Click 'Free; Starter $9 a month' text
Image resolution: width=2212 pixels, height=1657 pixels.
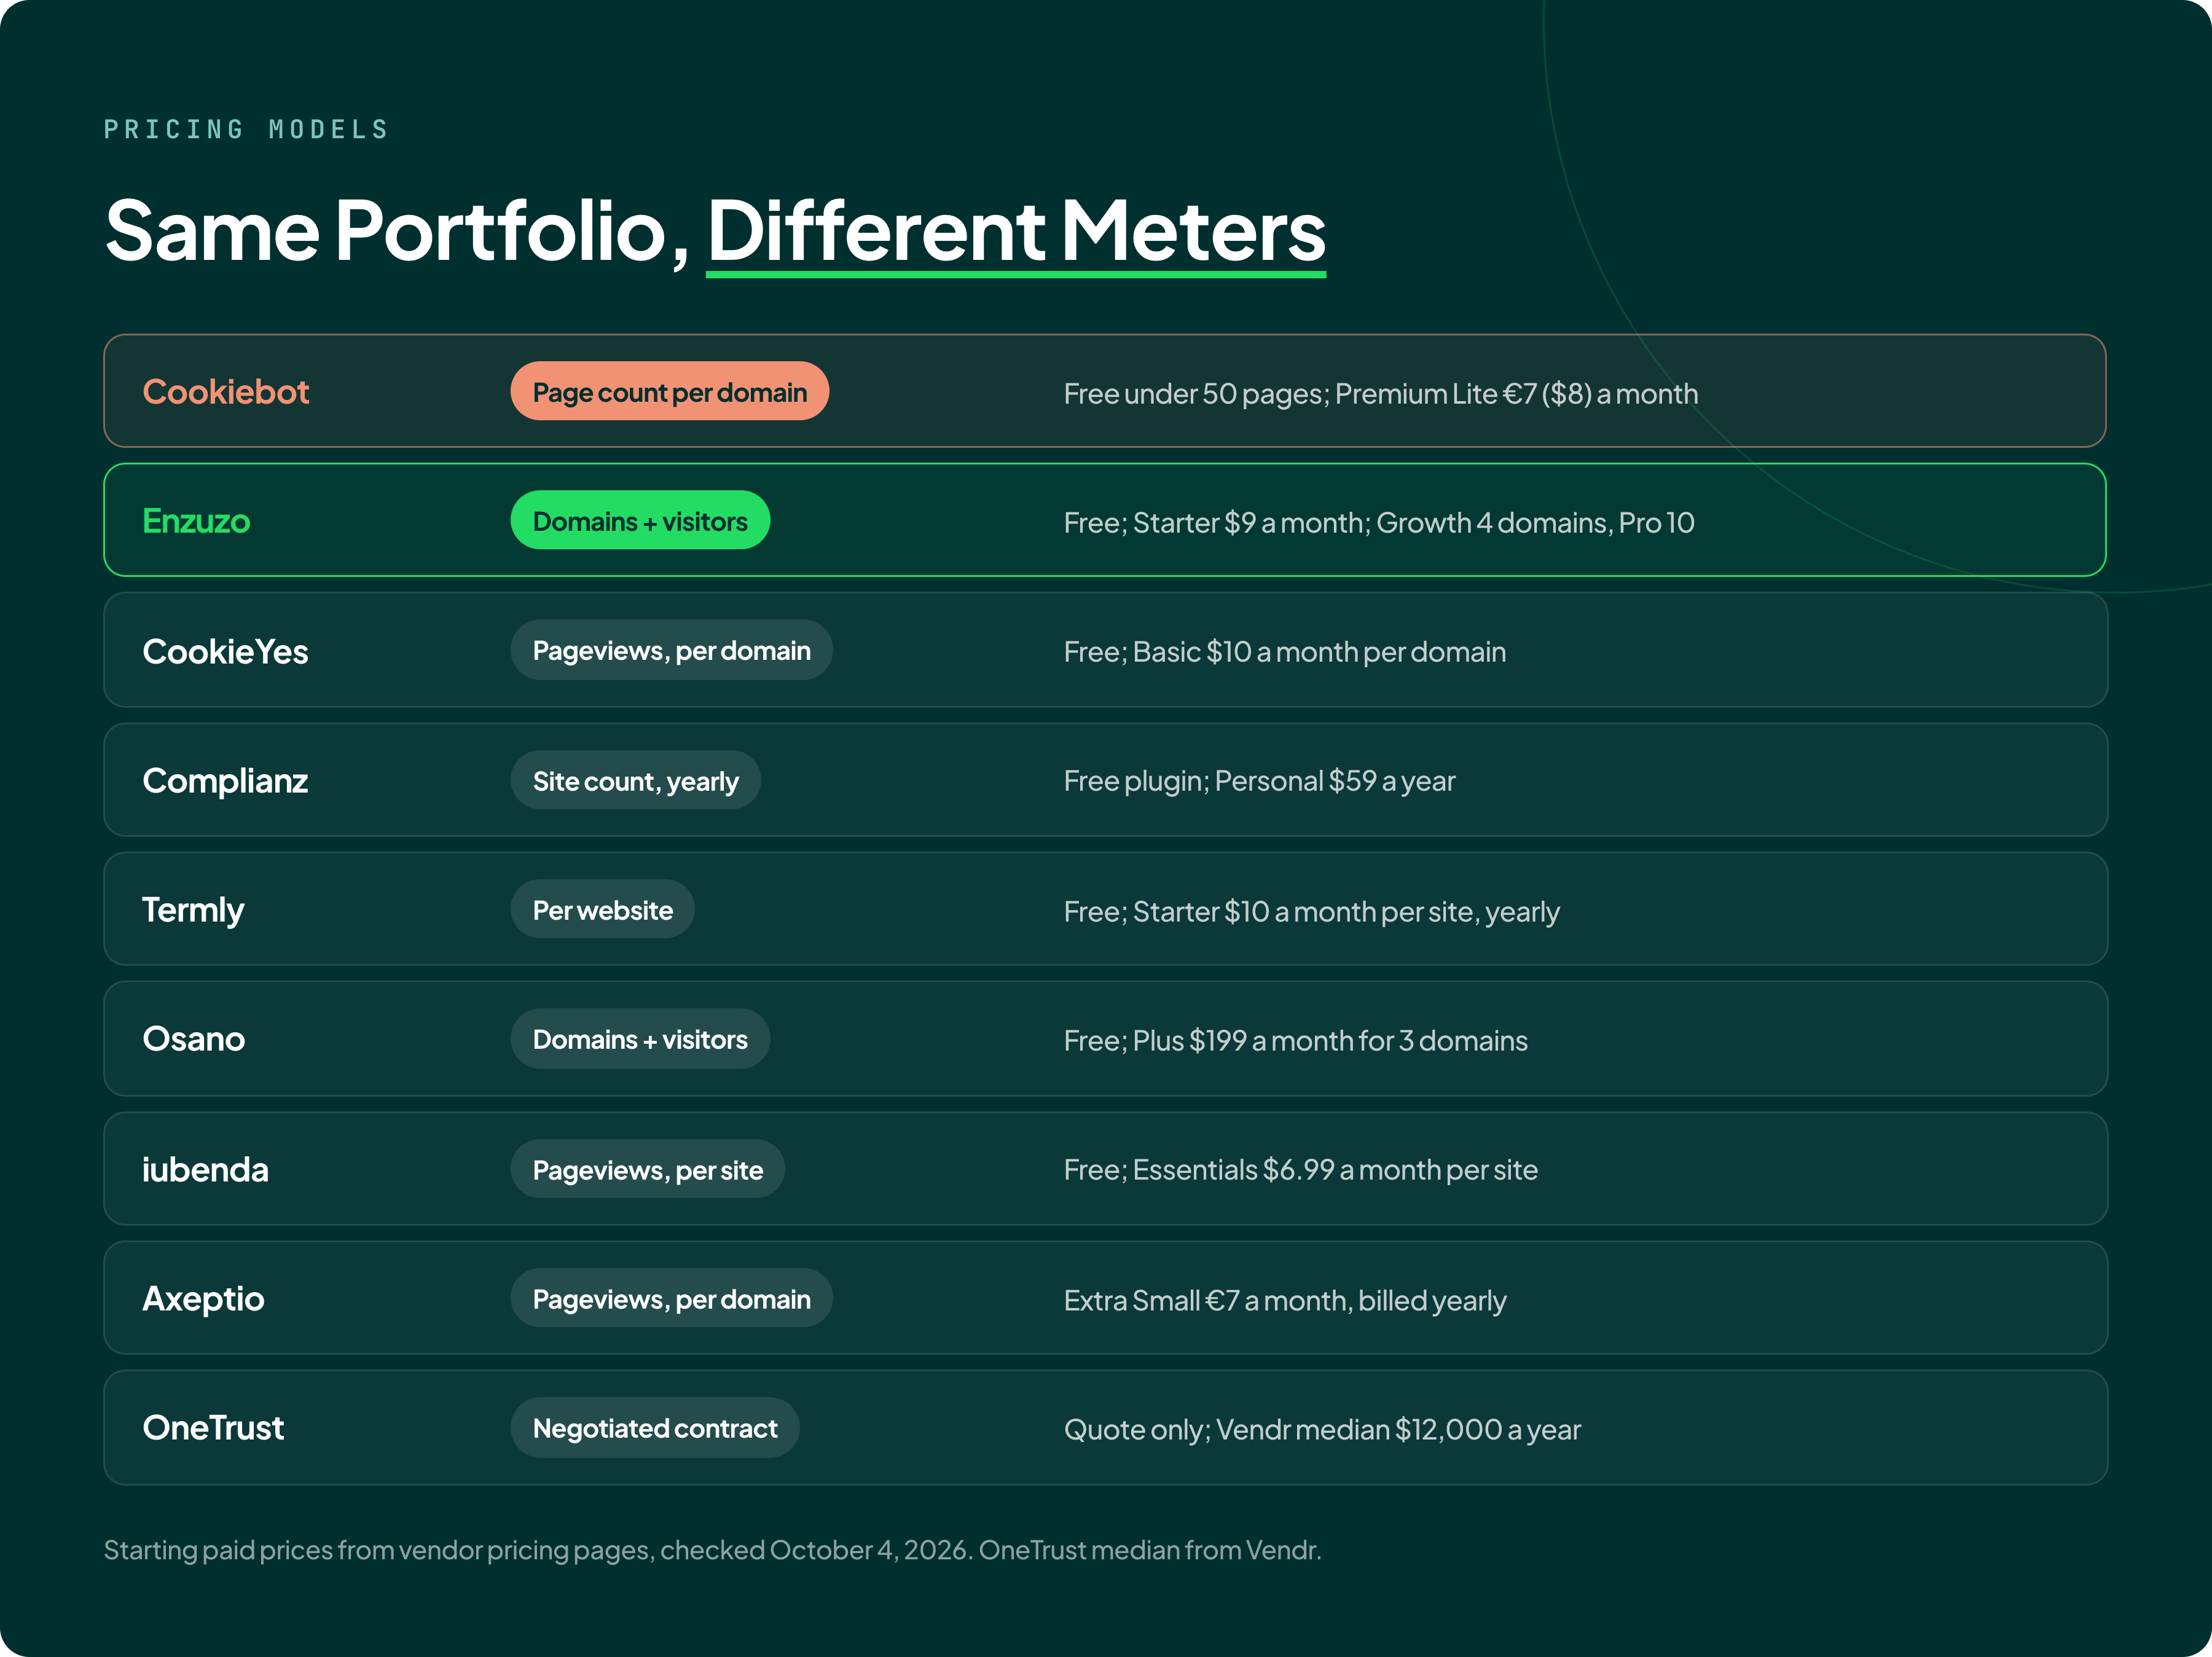click(x=1215, y=523)
